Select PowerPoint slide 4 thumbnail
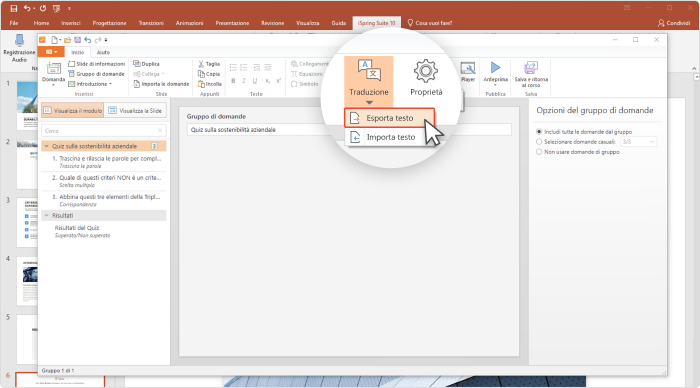 [27, 280]
